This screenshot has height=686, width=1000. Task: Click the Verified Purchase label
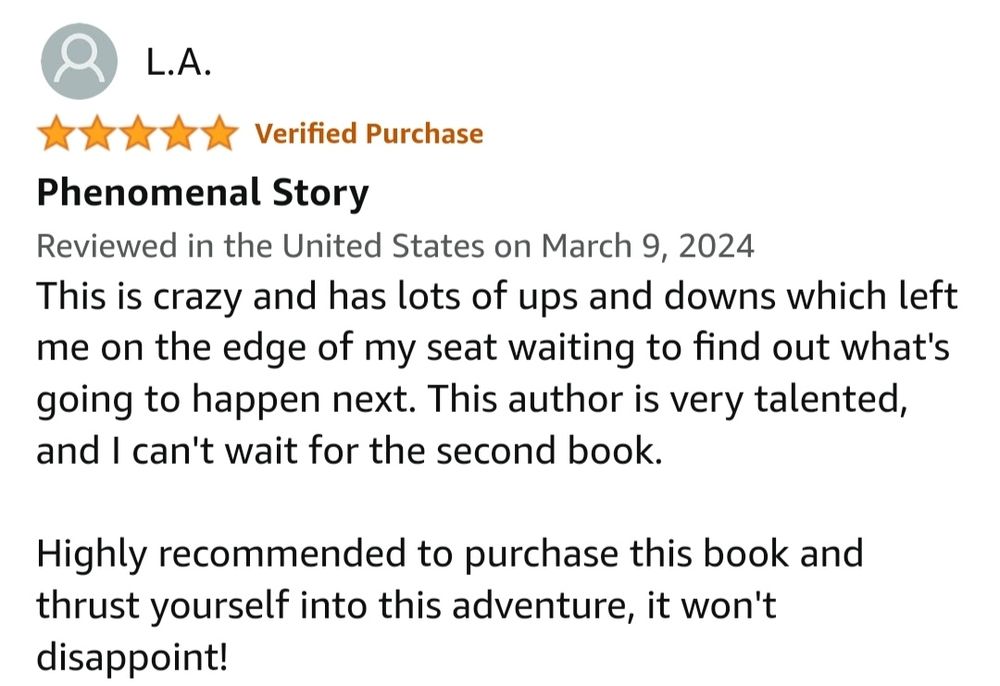pyautogui.click(x=369, y=133)
